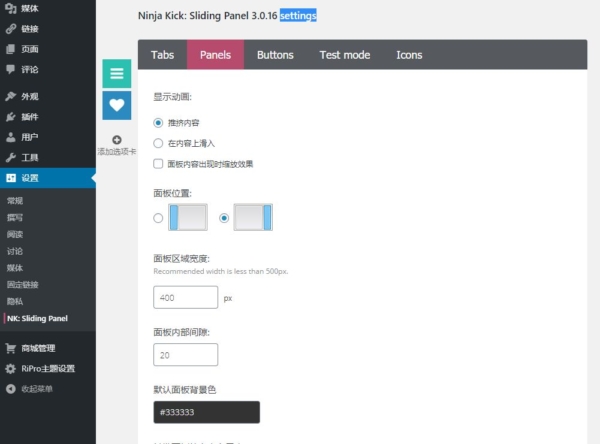This screenshot has width=600, height=444.
Task: Add a new tab with the plus icon
Action: (x=117, y=140)
